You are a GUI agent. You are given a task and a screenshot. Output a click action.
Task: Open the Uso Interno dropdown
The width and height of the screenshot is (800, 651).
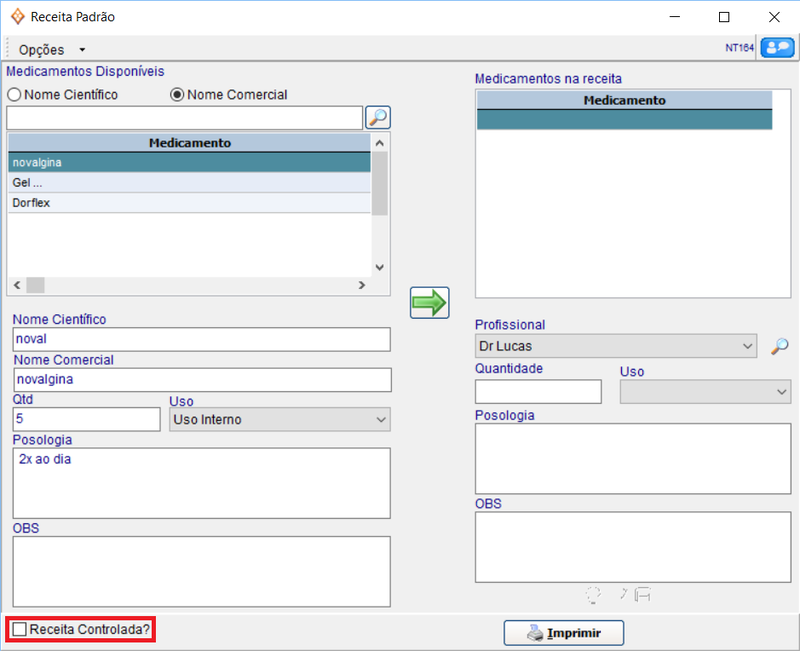(279, 420)
